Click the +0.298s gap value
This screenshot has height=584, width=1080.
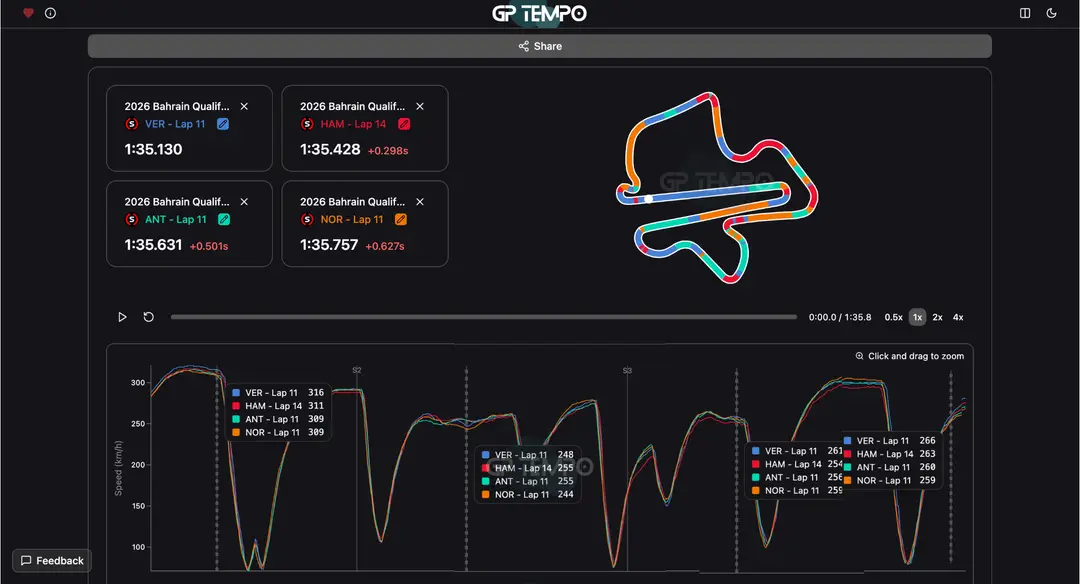(388, 151)
